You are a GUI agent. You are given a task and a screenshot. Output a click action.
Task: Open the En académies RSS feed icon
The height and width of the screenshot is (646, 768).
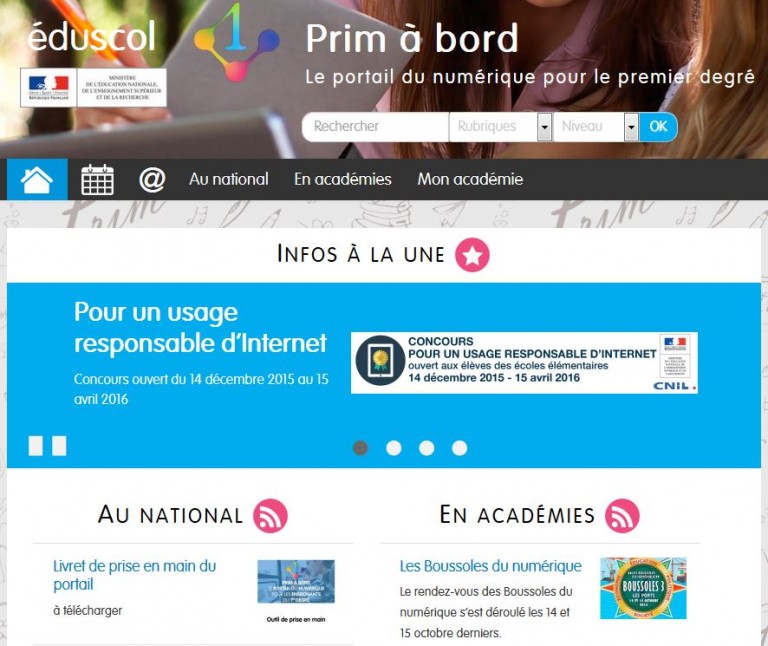pyautogui.click(x=622, y=516)
